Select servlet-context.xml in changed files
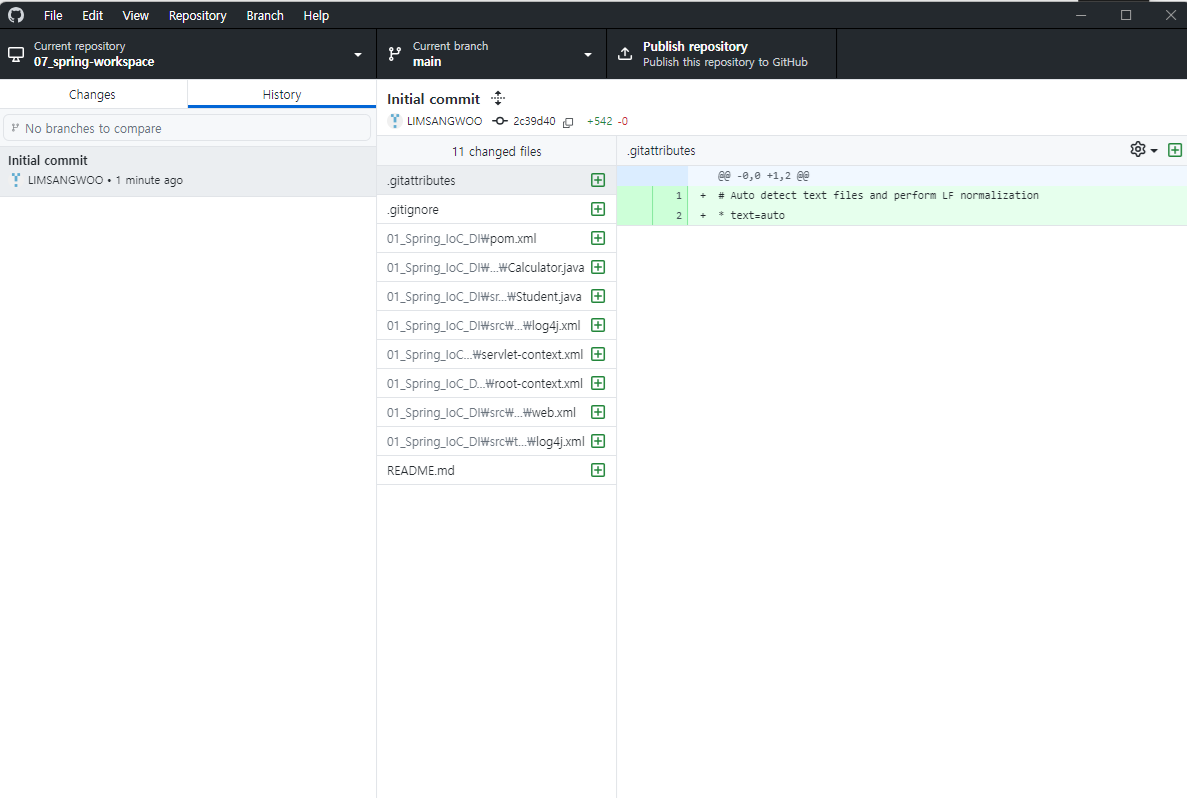Image resolution: width=1187 pixels, height=798 pixels. tap(497, 354)
